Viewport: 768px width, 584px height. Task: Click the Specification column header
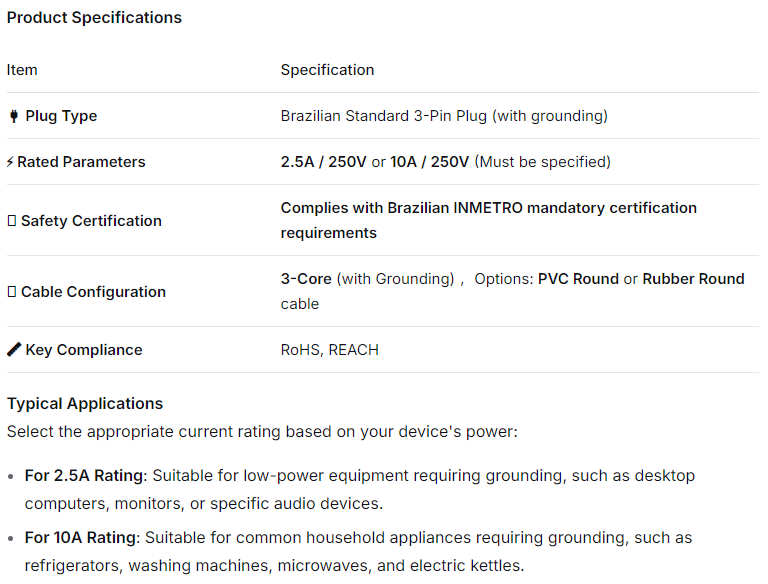(x=327, y=70)
